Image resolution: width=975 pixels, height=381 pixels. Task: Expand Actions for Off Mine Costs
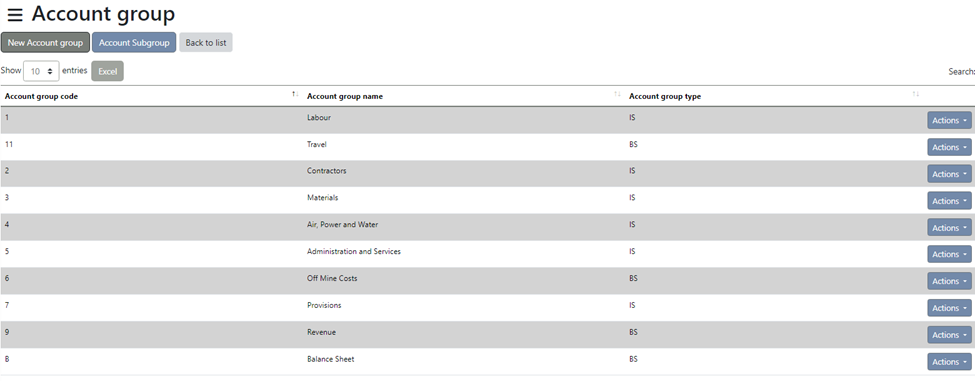(949, 281)
